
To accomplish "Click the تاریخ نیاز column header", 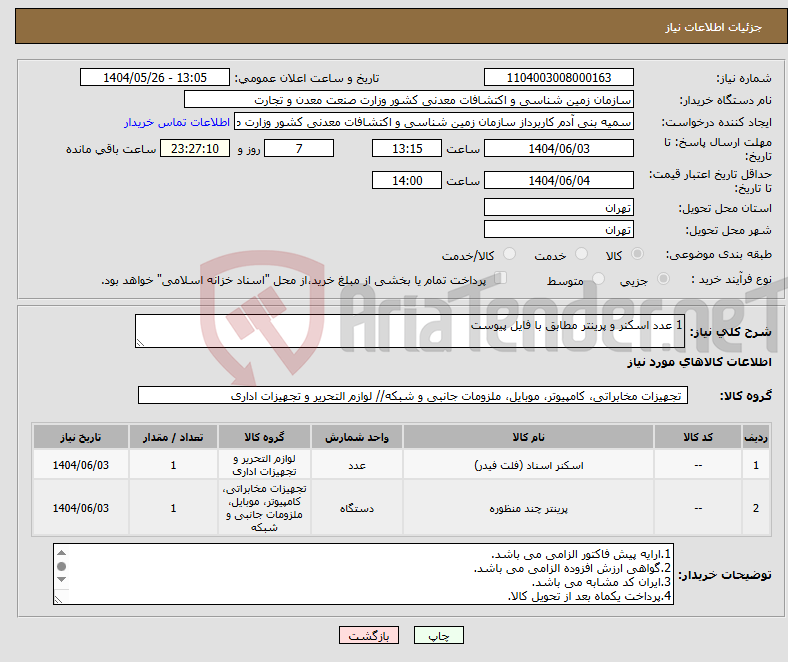I will click(81, 437).
